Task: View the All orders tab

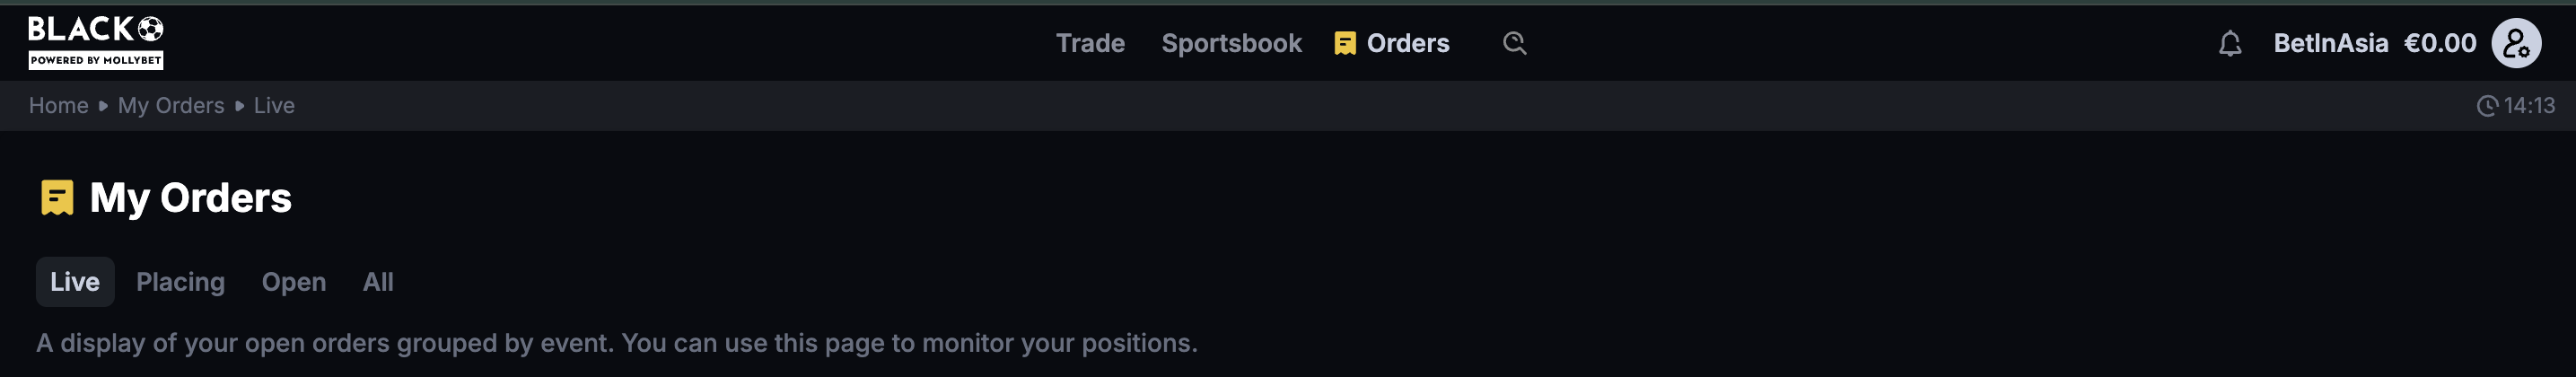Action: (x=378, y=282)
